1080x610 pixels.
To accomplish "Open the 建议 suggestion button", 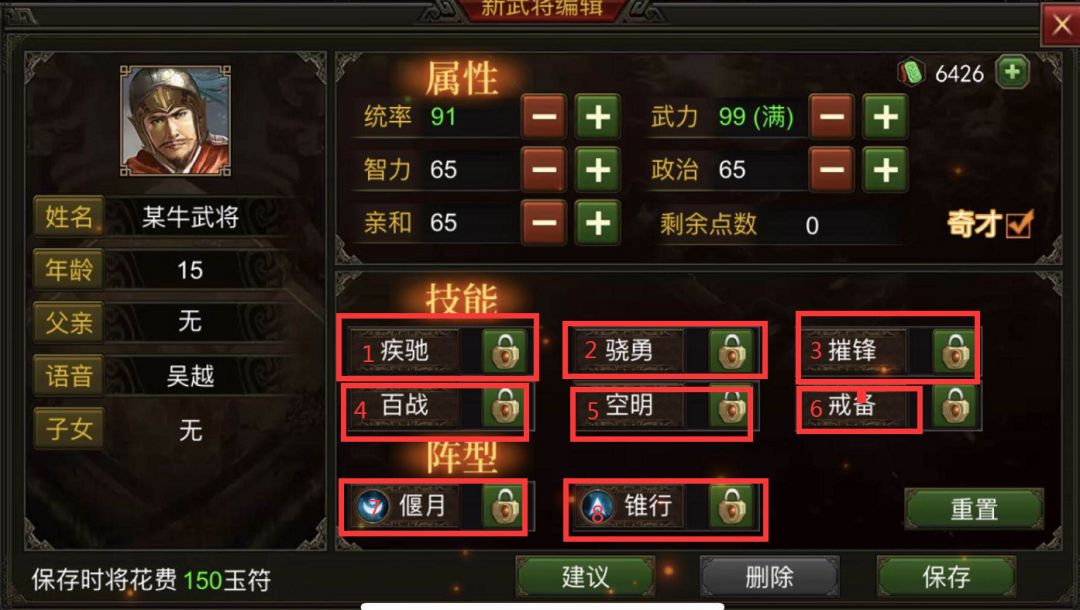I will [x=585, y=577].
